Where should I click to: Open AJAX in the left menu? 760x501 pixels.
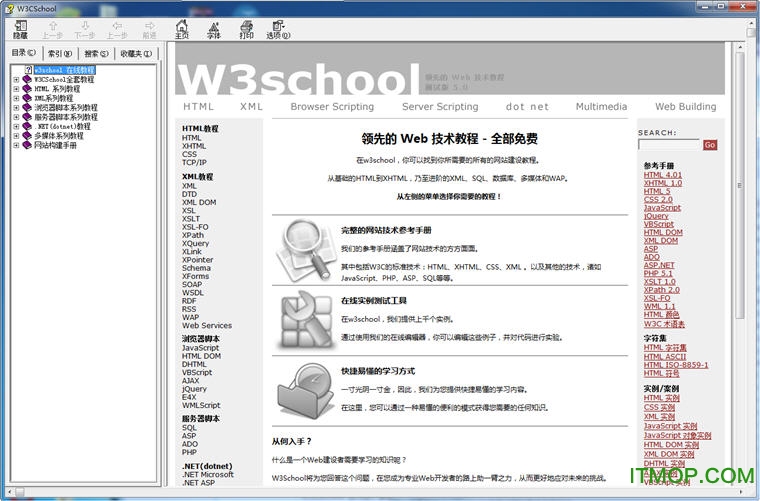[x=190, y=381]
